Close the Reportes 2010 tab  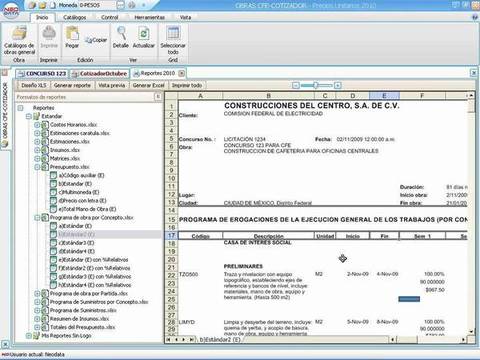click(x=182, y=73)
